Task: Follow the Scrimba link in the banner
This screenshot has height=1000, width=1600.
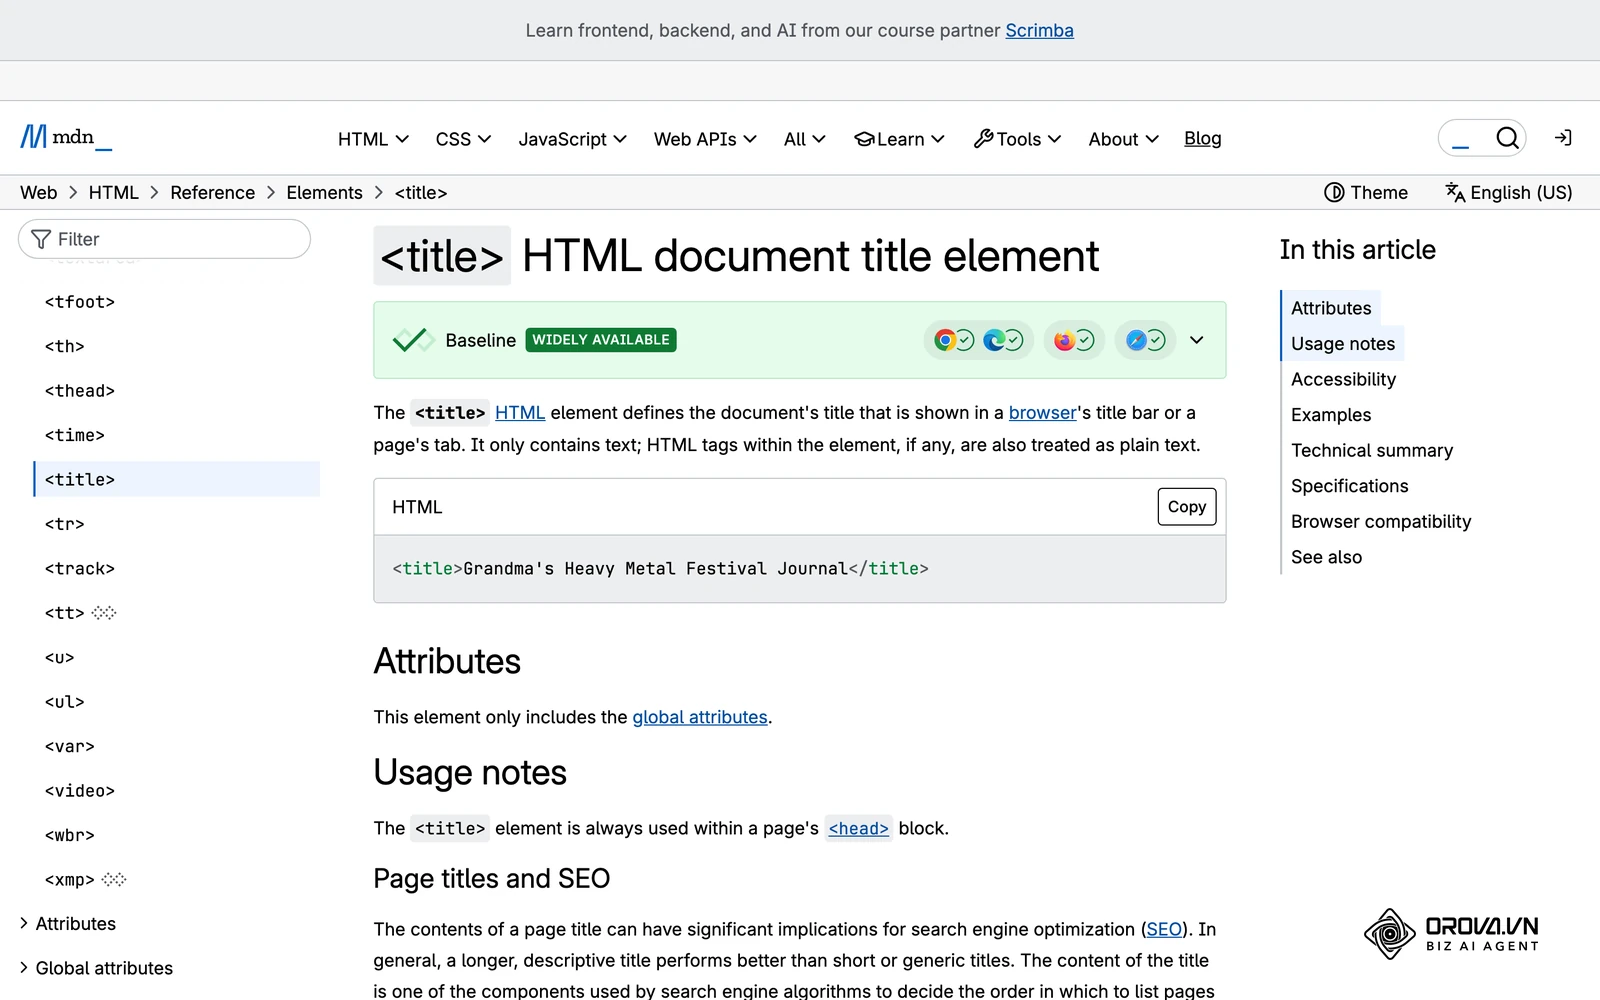Action: coord(1039,30)
